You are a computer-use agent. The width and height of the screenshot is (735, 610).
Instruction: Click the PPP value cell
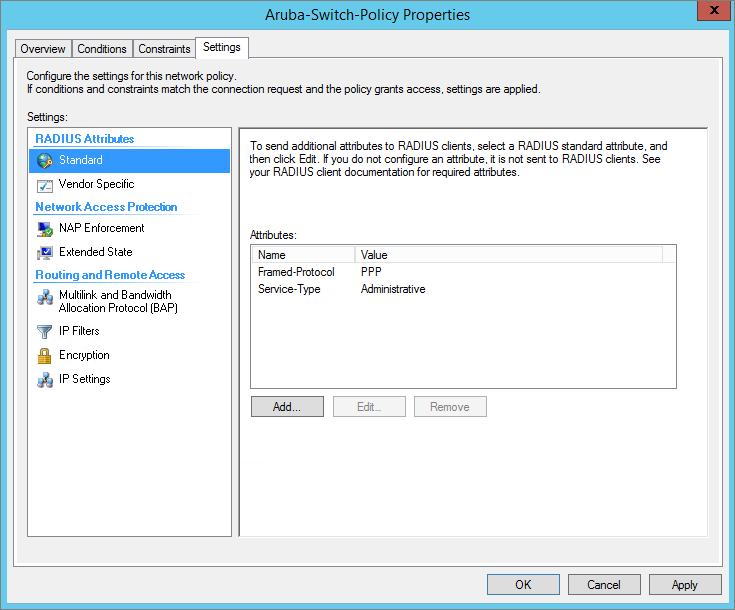point(371,272)
